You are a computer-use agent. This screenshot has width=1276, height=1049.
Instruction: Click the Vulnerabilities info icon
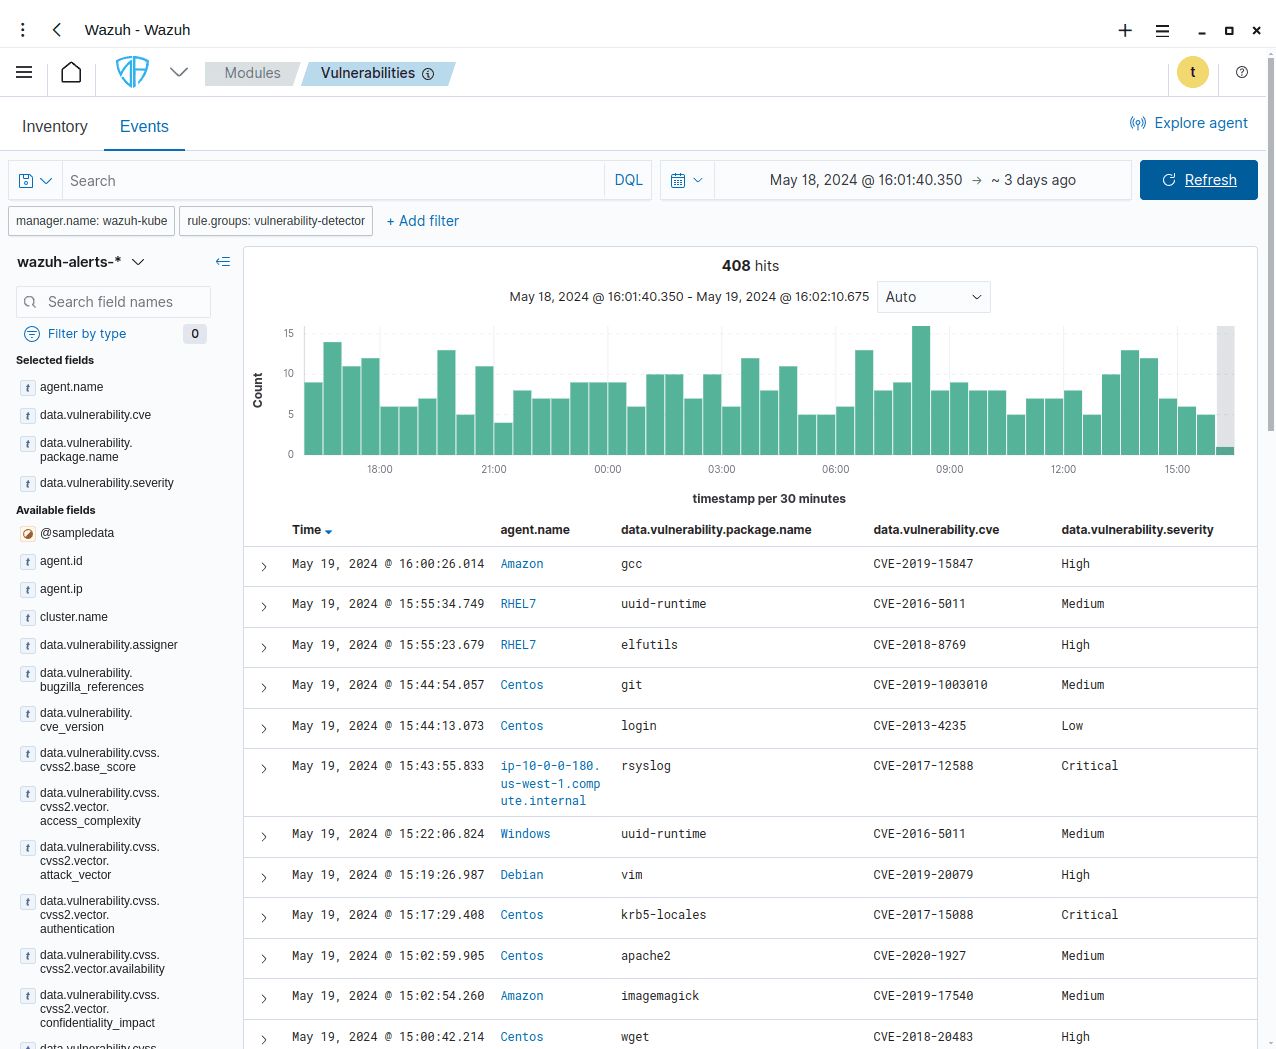click(x=428, y=74)
